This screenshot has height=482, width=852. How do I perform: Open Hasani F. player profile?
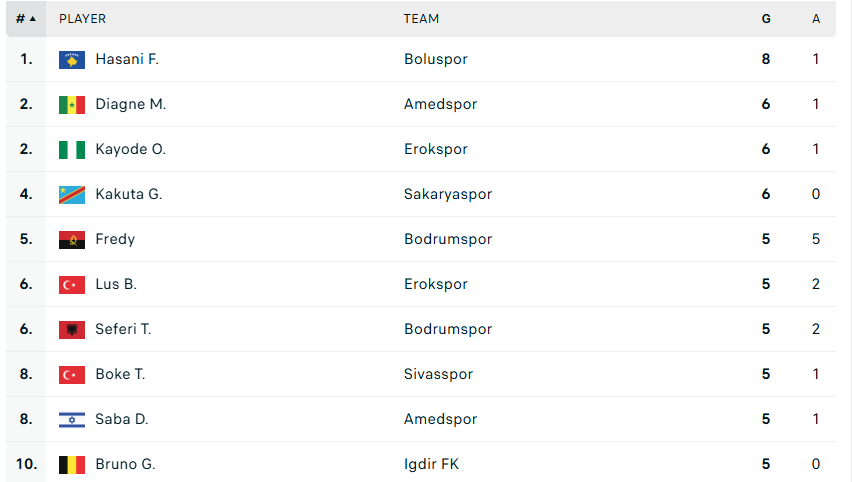tap(127, 59)
